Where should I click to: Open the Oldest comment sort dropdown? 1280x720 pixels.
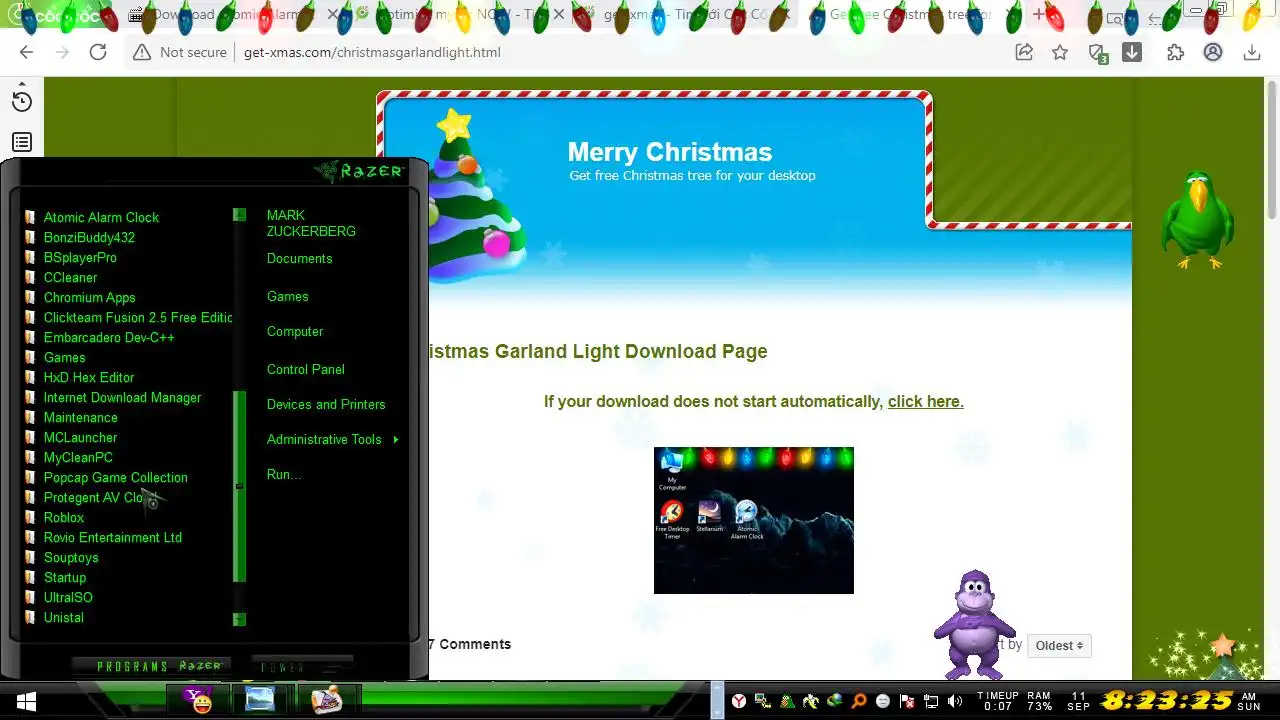click(1059, 646)
